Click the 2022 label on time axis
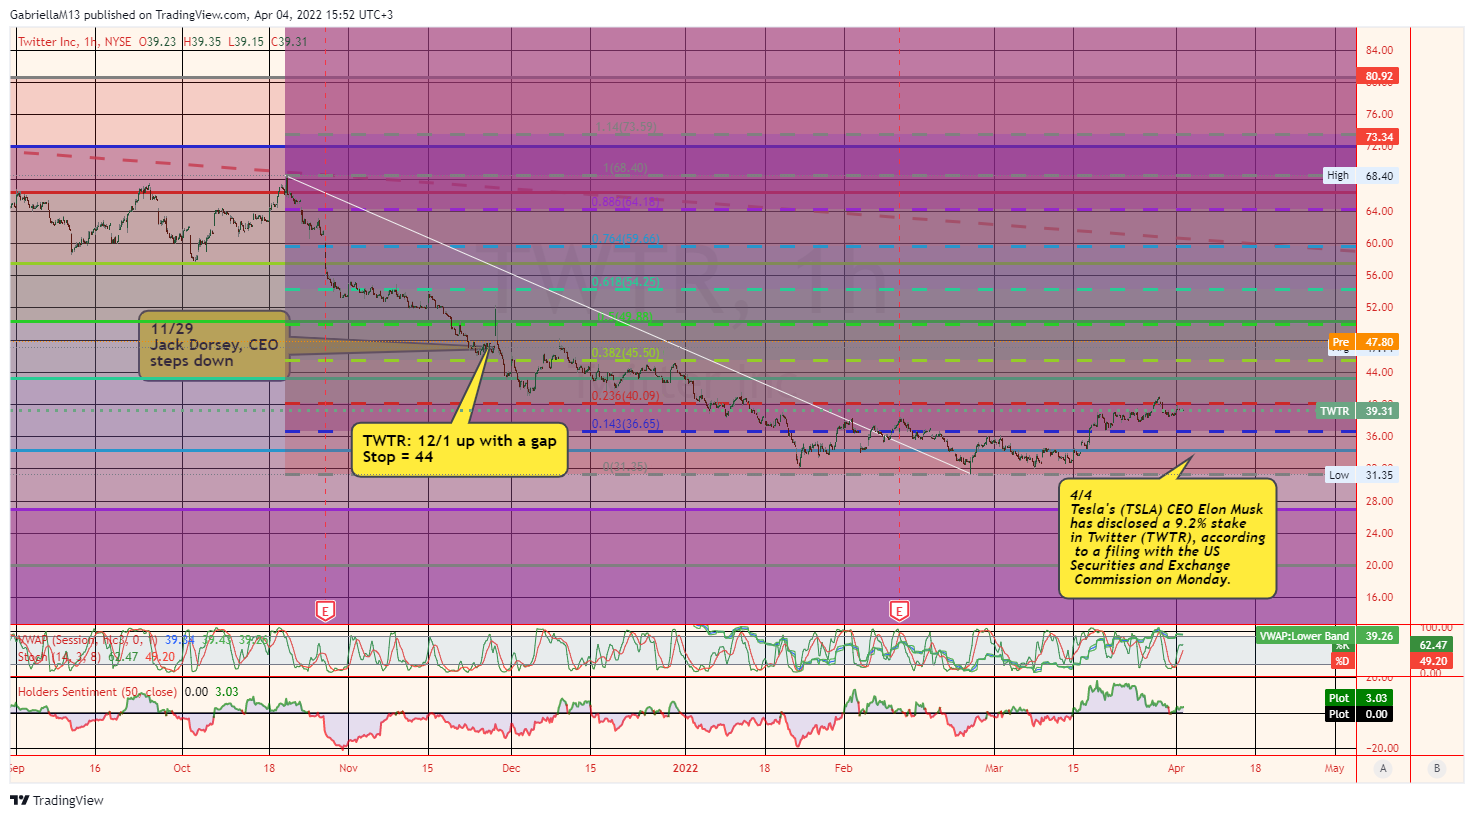Screen dimensions: 1474x818 [x=685, y=768]
